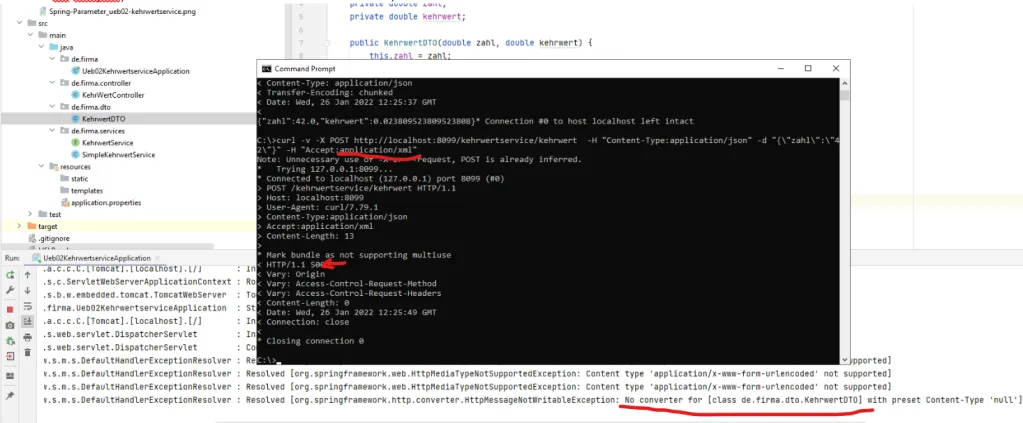This screenshot has height=423, width=1023.
Task: Select .gitignore in project tree
Action: pyautogui.click(x=53, y=238)
